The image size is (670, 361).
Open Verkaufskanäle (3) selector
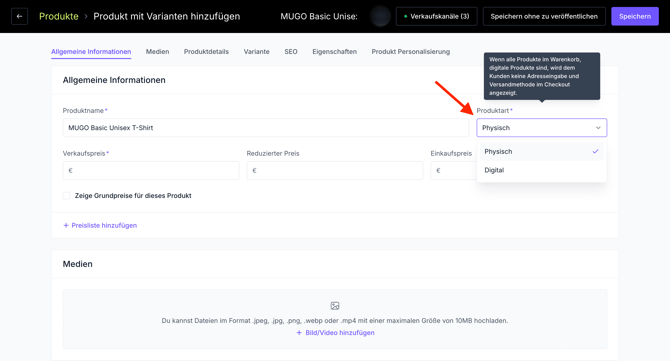coord(436,16)
